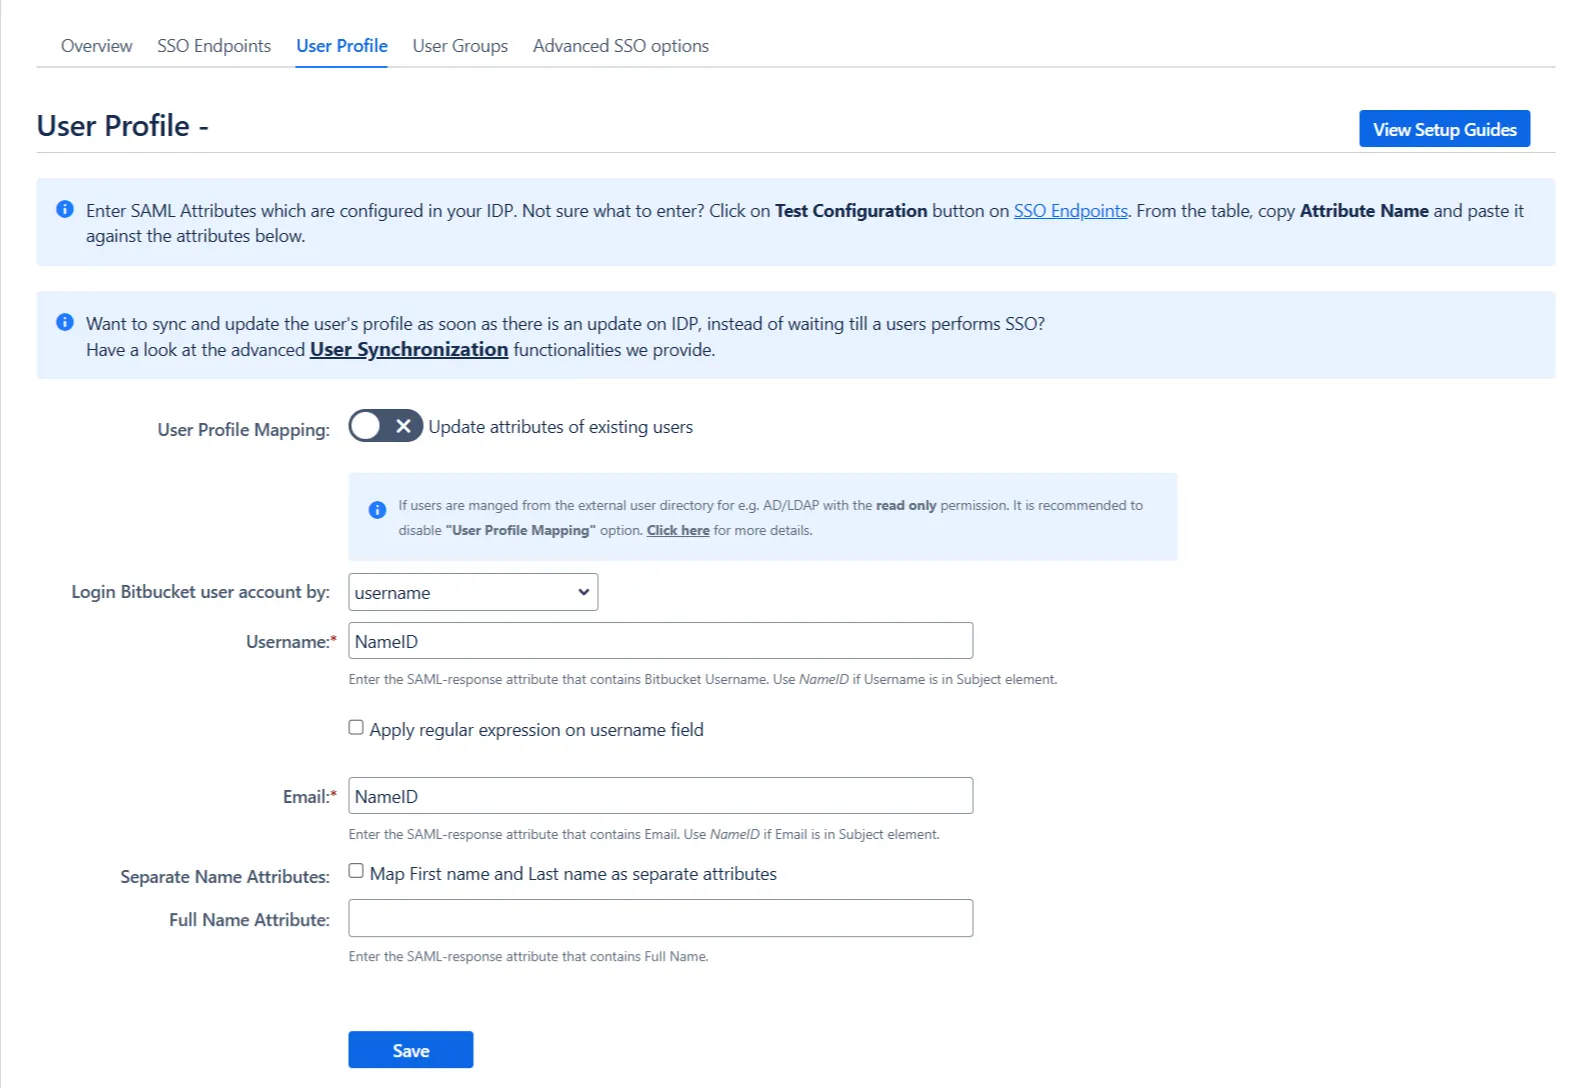Click the 'User Profile Mapping:' label

[x=243, y=429]
